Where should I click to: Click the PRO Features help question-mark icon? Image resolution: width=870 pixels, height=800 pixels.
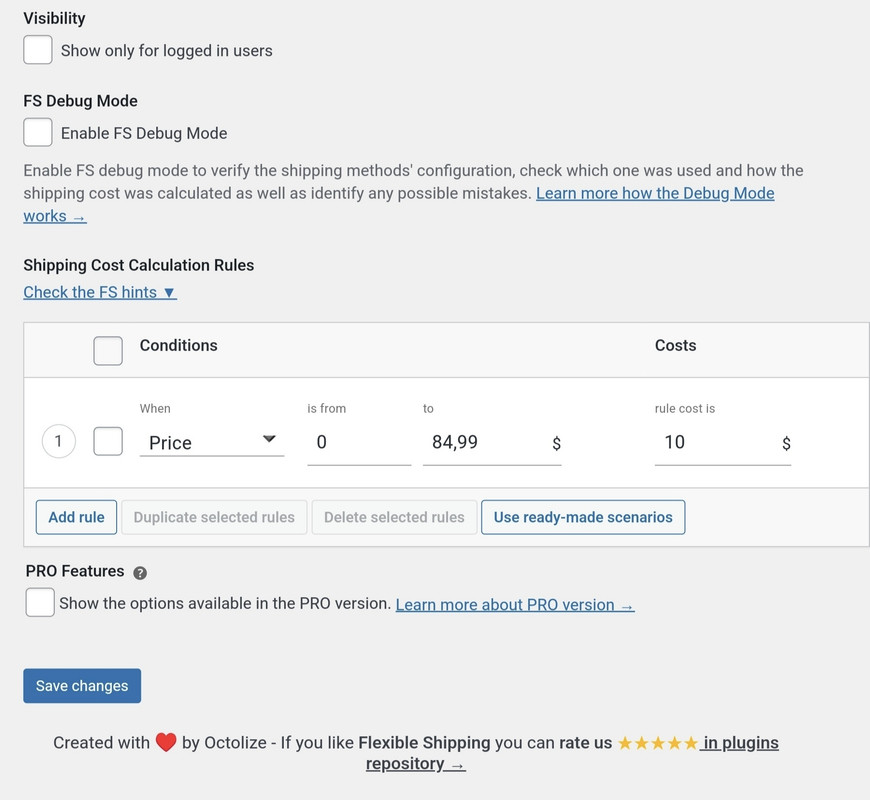click(x=140, y=573)
